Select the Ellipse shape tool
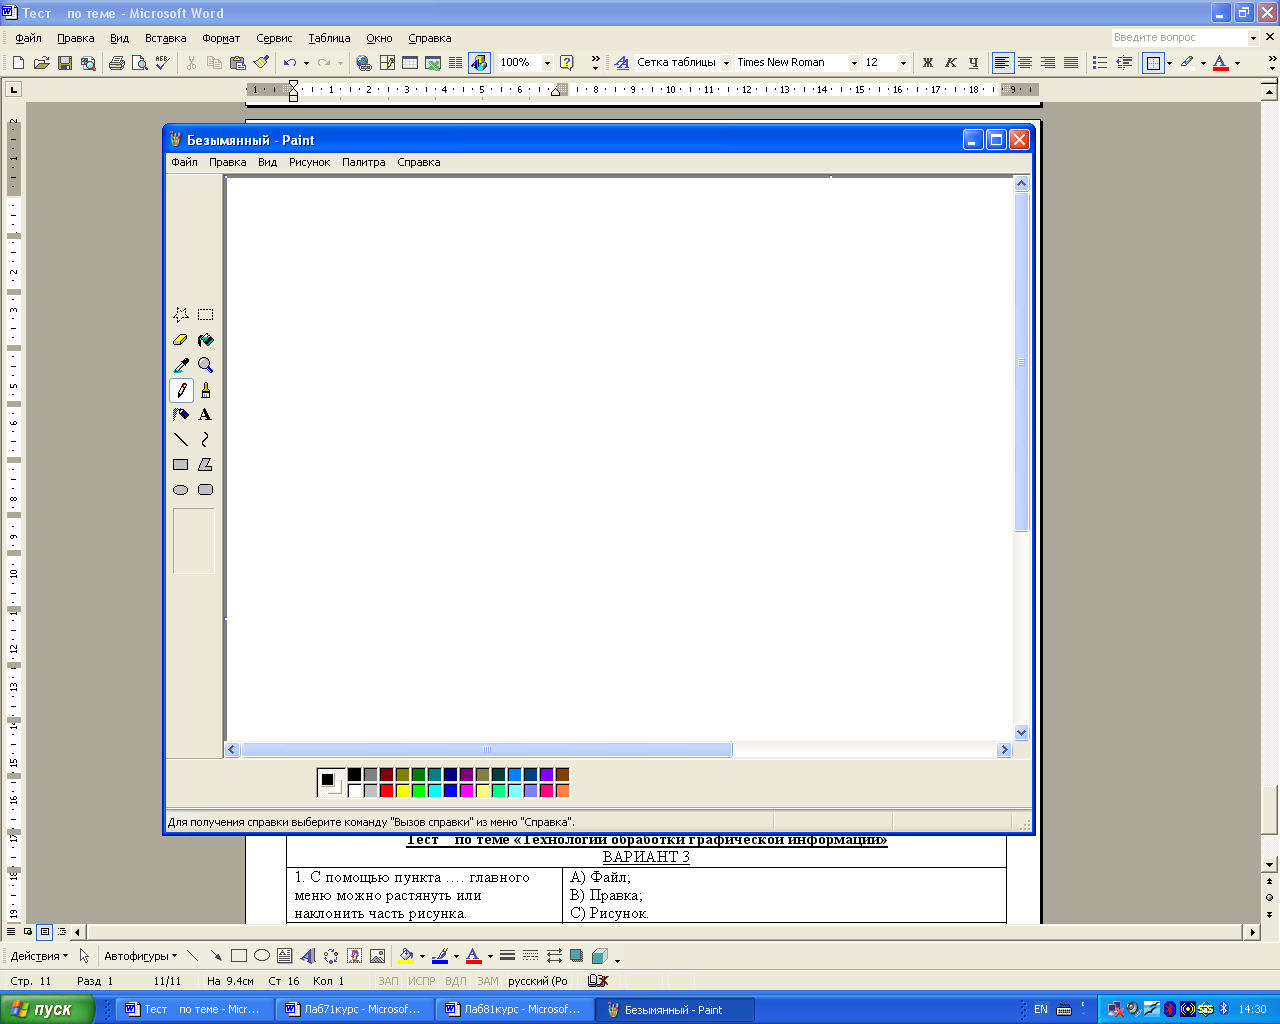Viewport: 1280px width, 1024px height. [x=181, y=490]
